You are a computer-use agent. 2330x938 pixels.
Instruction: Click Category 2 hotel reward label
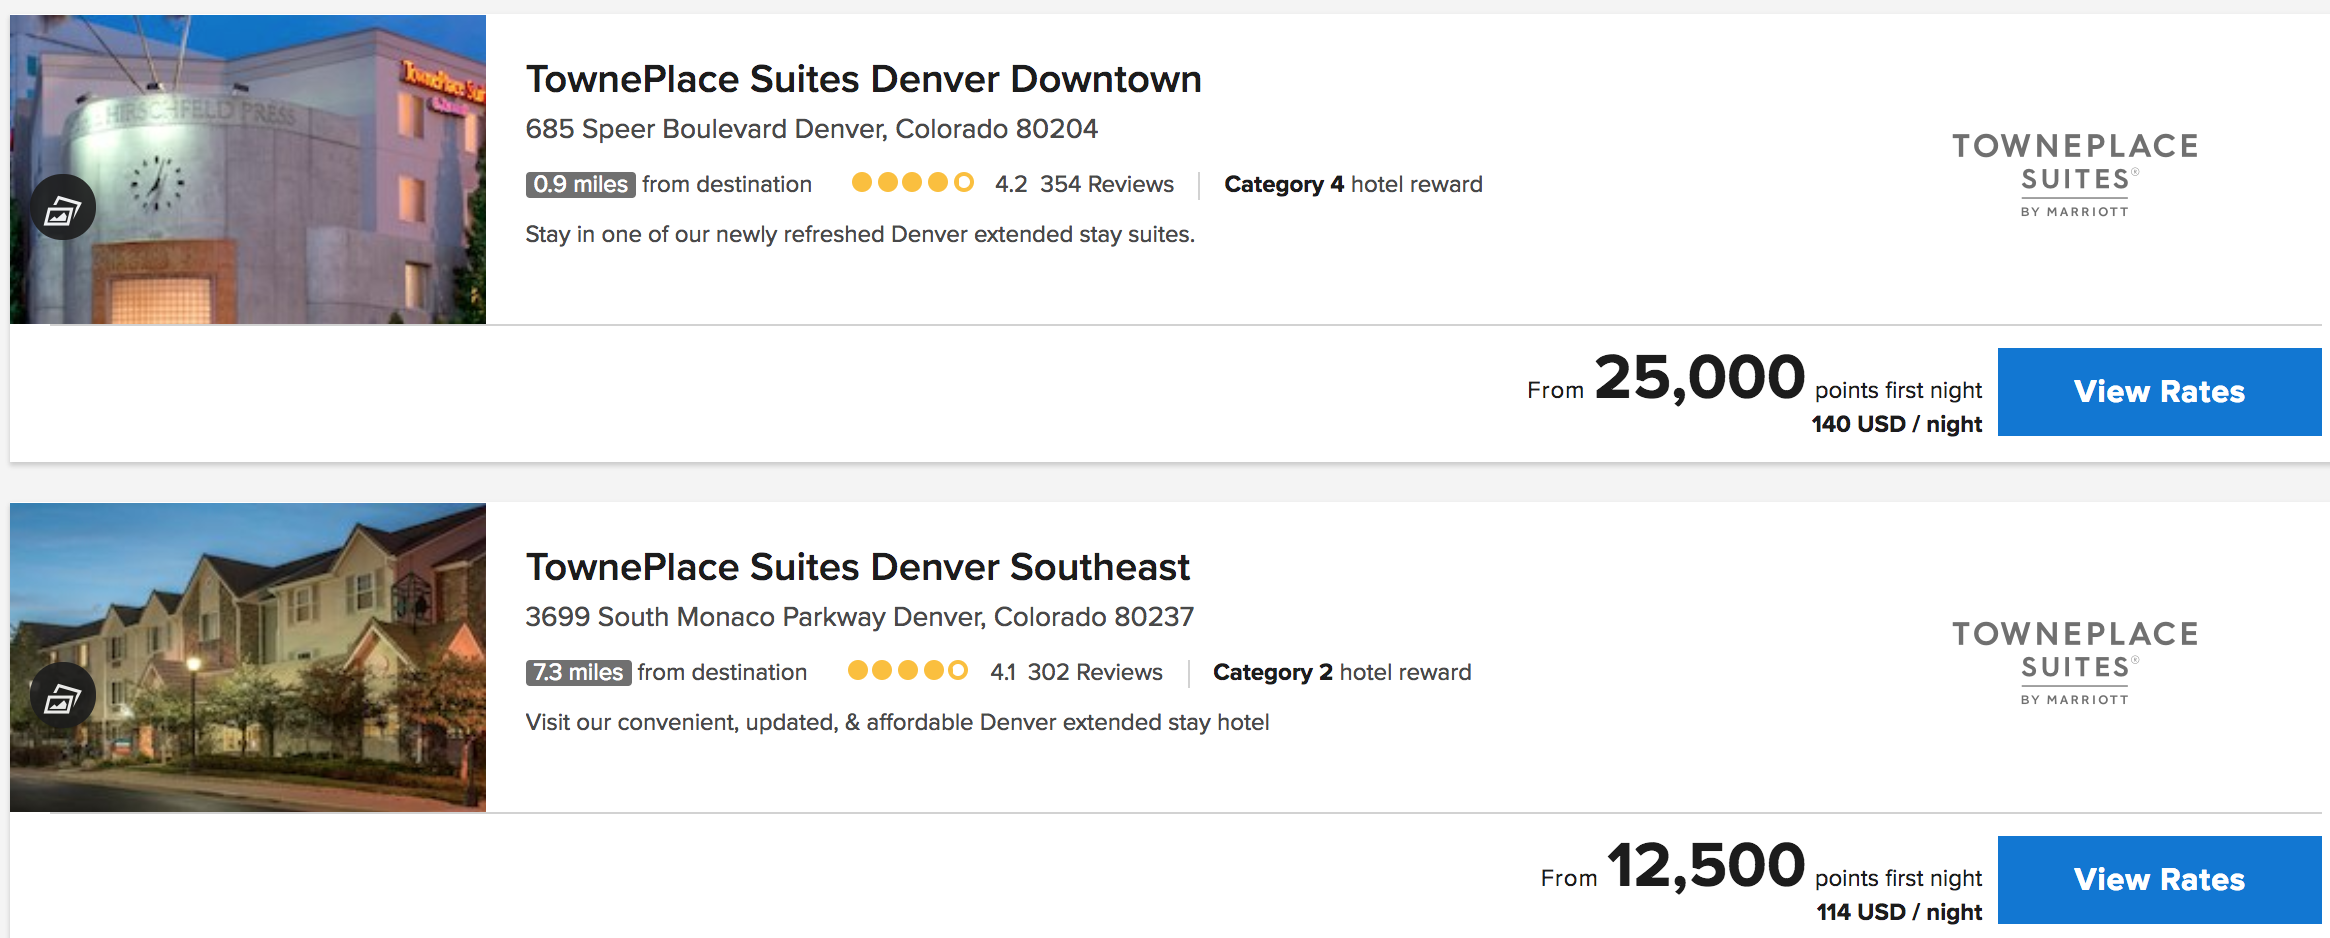pyautogui.click(x=1342, y=672)
